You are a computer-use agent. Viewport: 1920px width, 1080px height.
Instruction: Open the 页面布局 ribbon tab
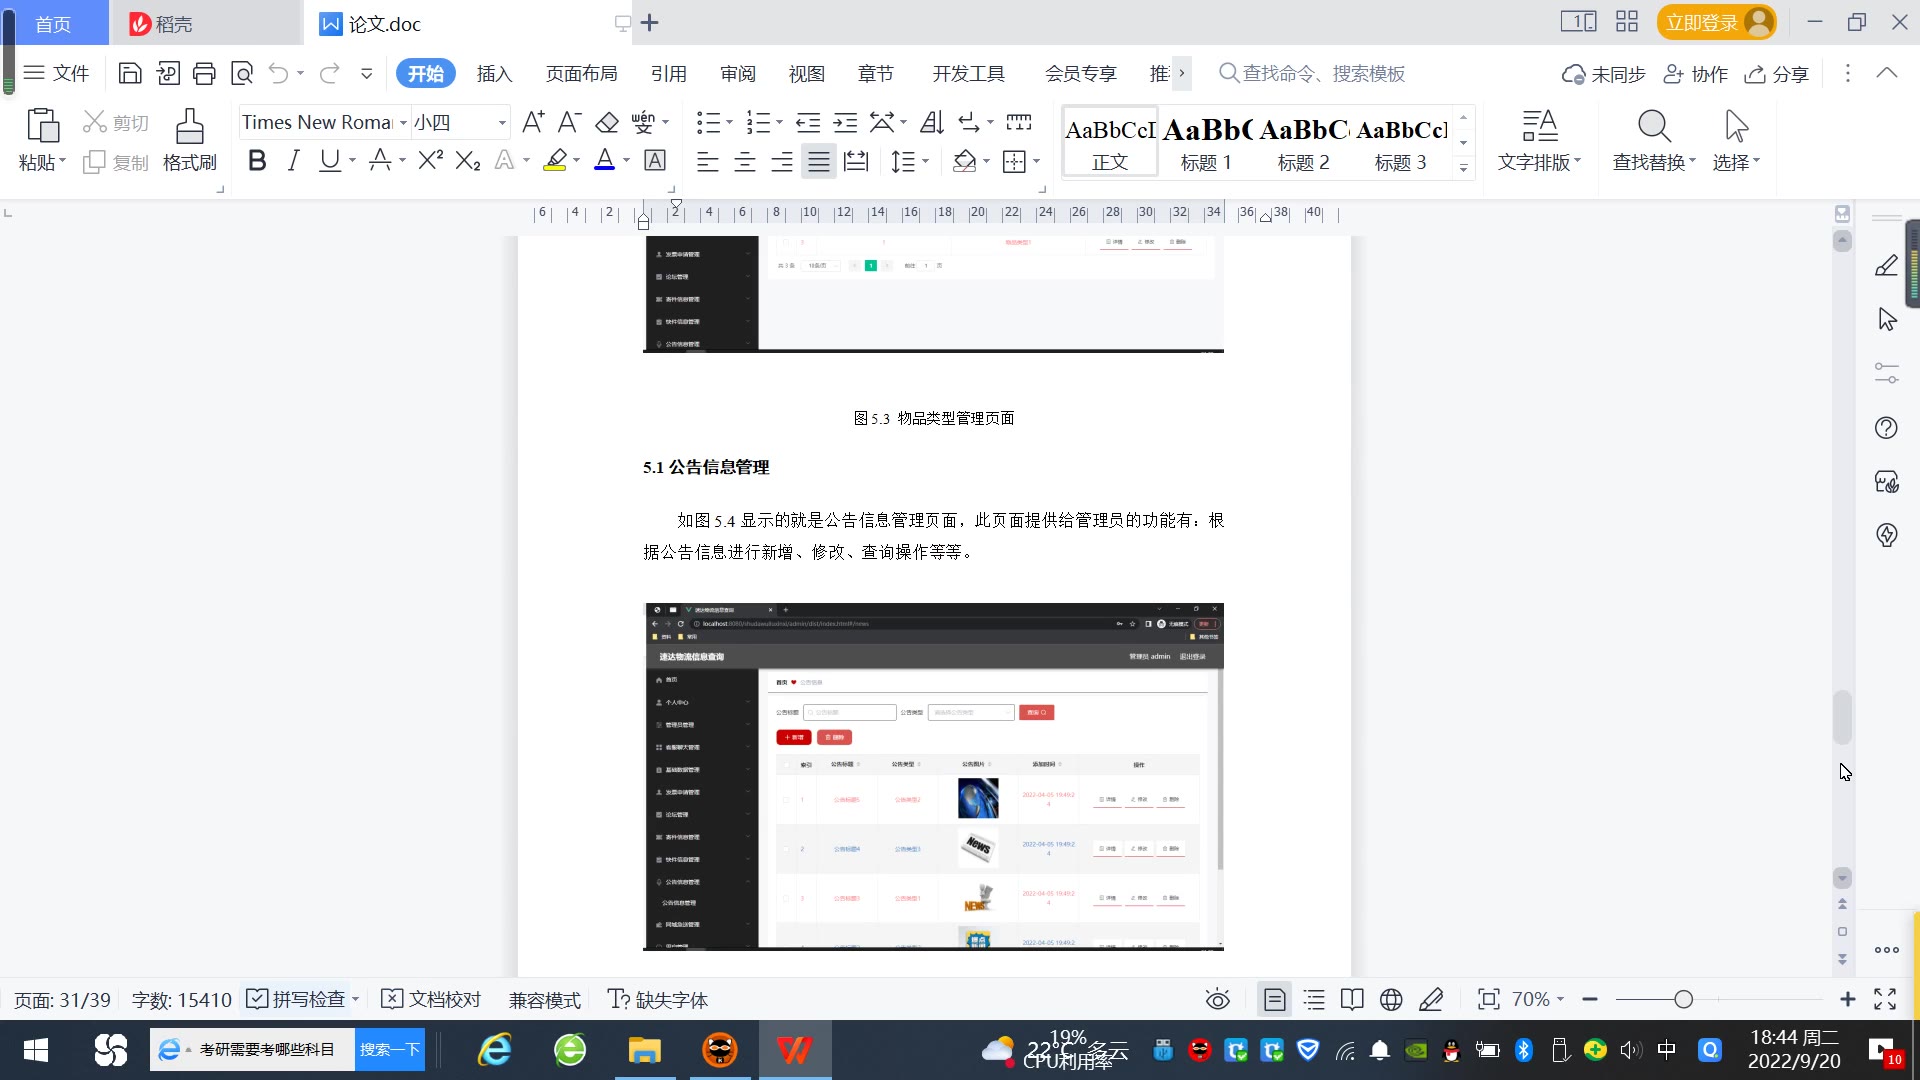pyautogui.click(x=581, y=74)
